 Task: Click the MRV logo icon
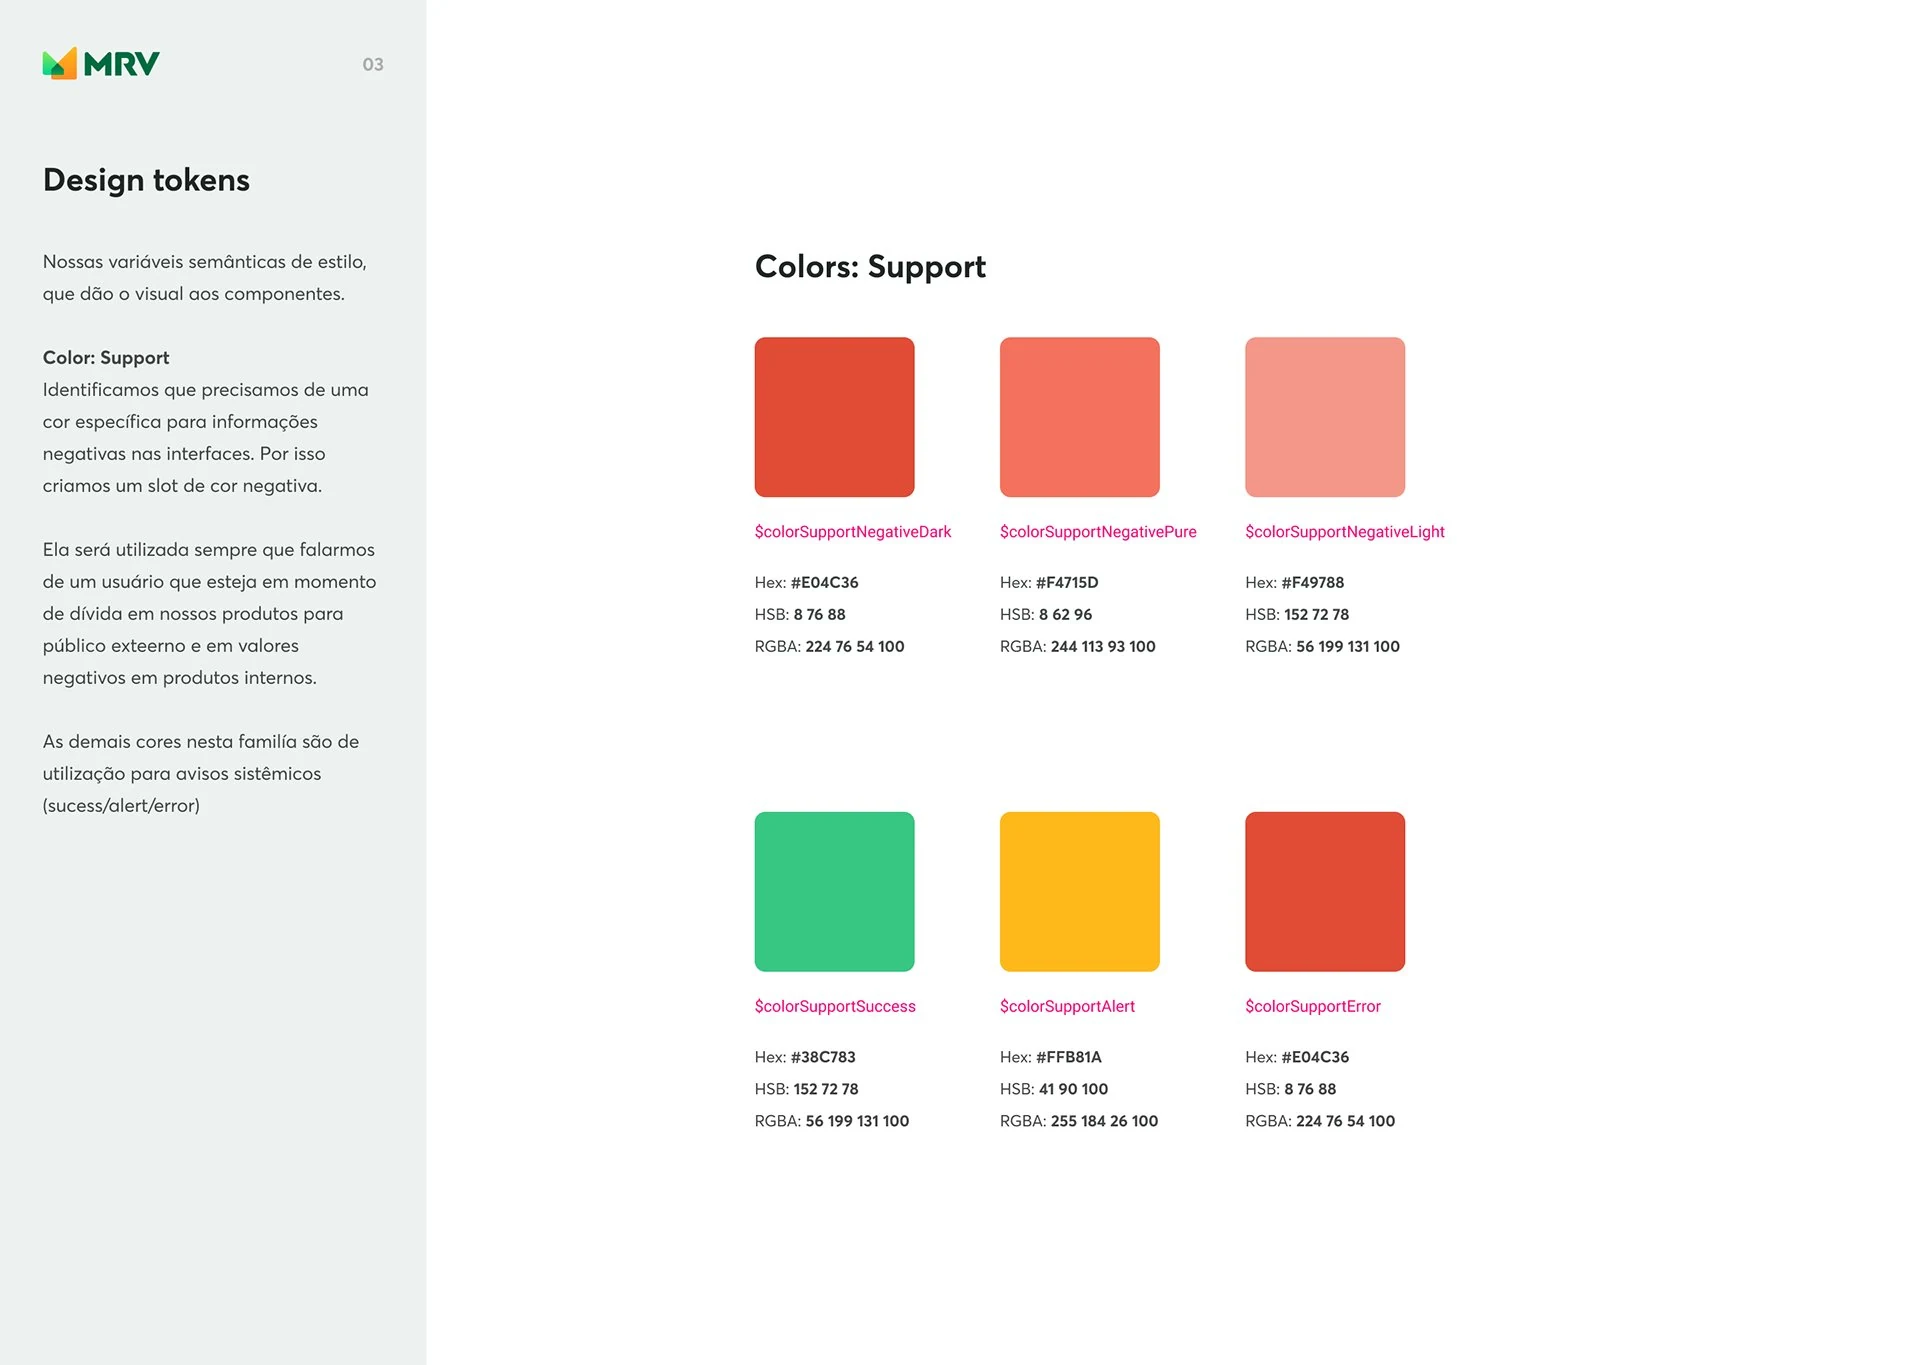coord(60,64)
